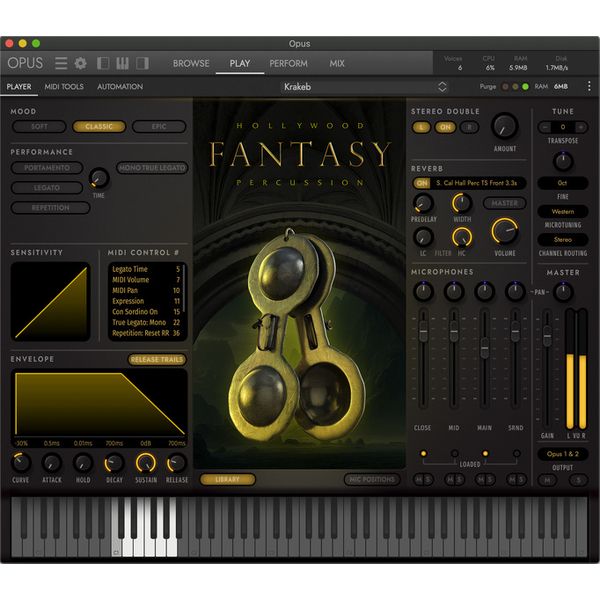
Task: Switch to the Play tab
Action: (240, 64)
